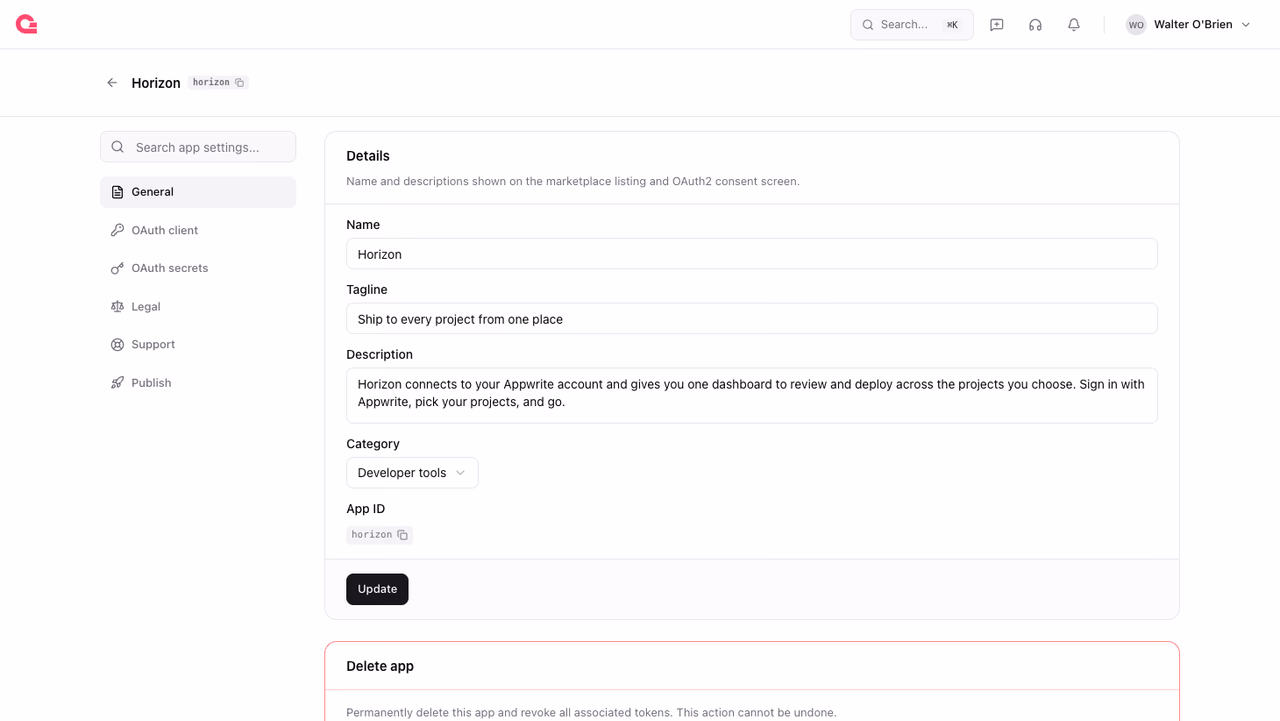
Task: Click the Walter O'Brien name text
Action: coord(1193,25)
